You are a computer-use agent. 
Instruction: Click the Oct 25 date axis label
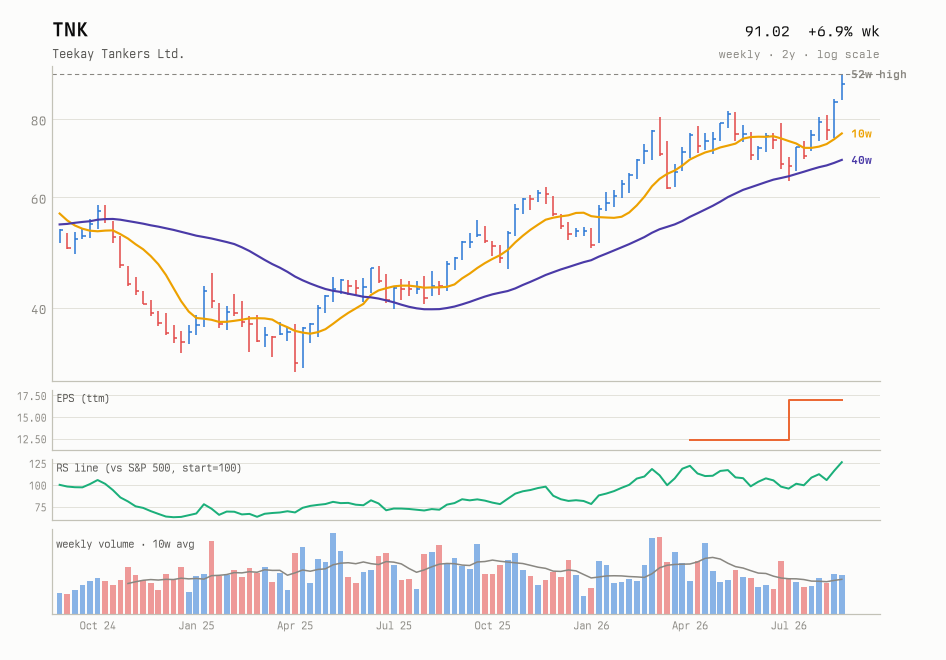492,626
